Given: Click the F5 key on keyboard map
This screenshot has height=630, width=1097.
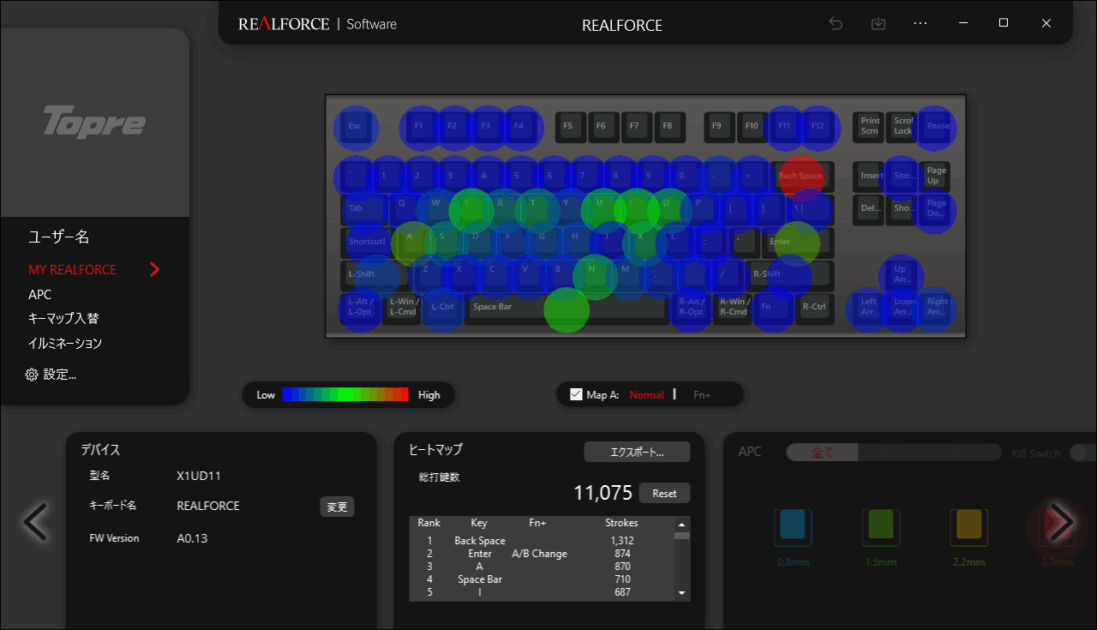Looking at the screenshot, I should point(570,127).
